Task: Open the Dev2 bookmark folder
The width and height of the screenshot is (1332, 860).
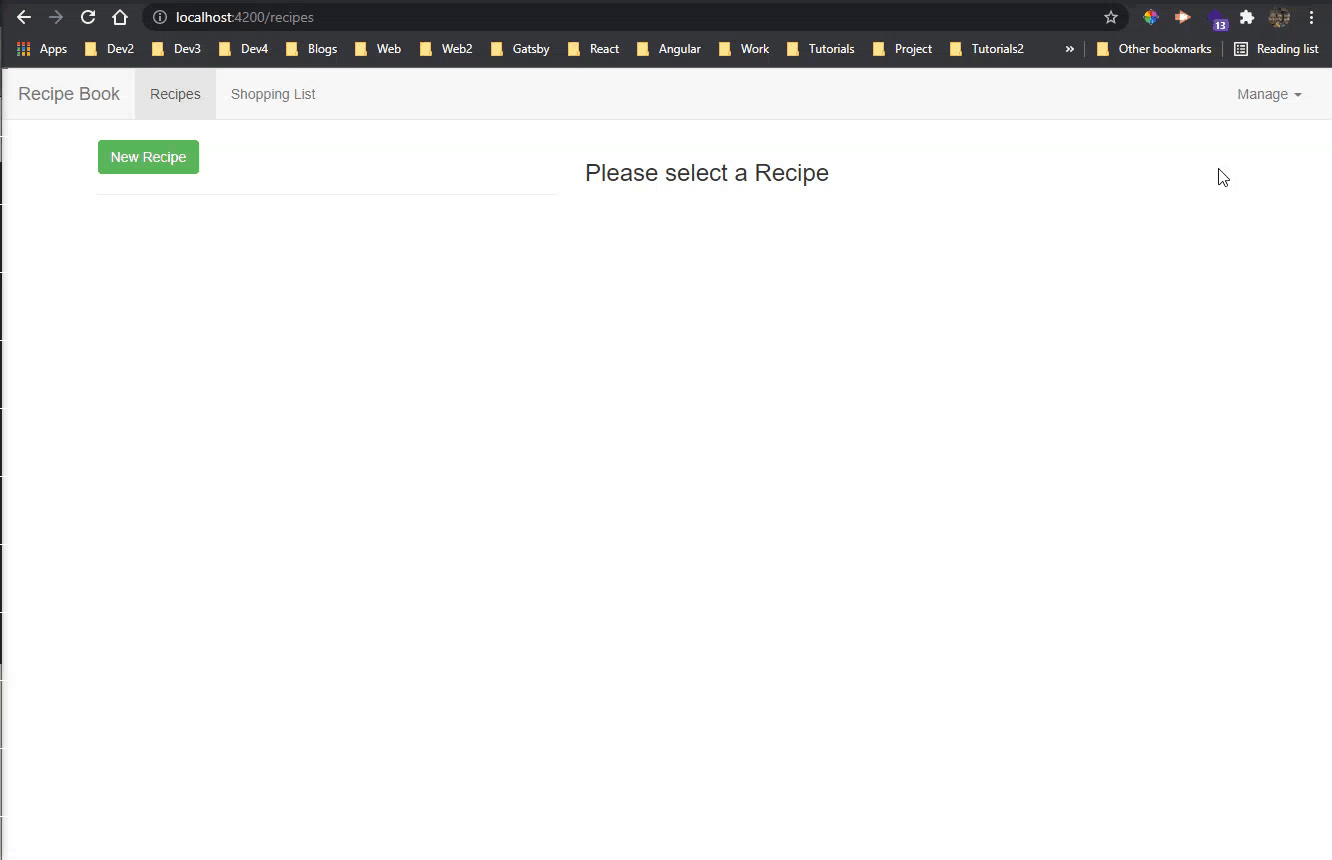Action: (x=110, y=48)
